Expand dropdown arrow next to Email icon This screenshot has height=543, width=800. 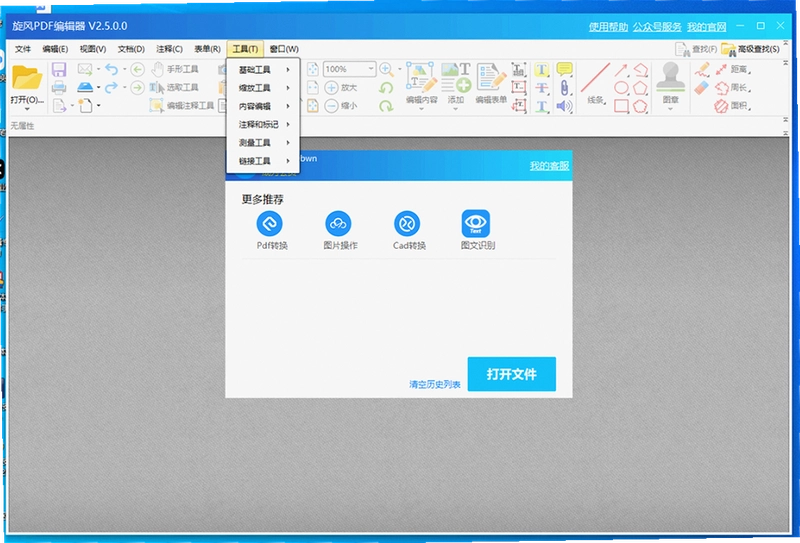(98, 69)
